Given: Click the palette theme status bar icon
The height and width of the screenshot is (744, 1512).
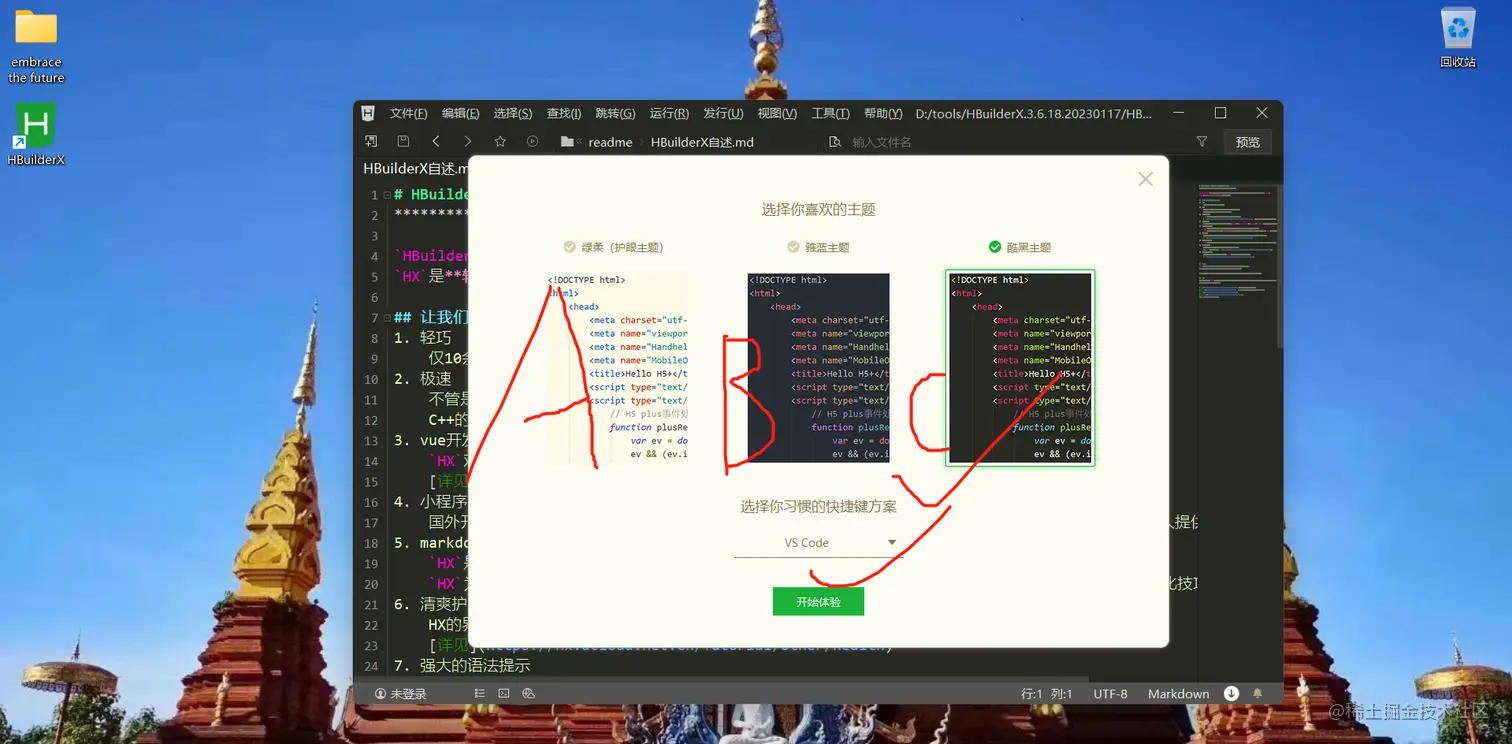Looking at the screenshot, I should [529, 694].
